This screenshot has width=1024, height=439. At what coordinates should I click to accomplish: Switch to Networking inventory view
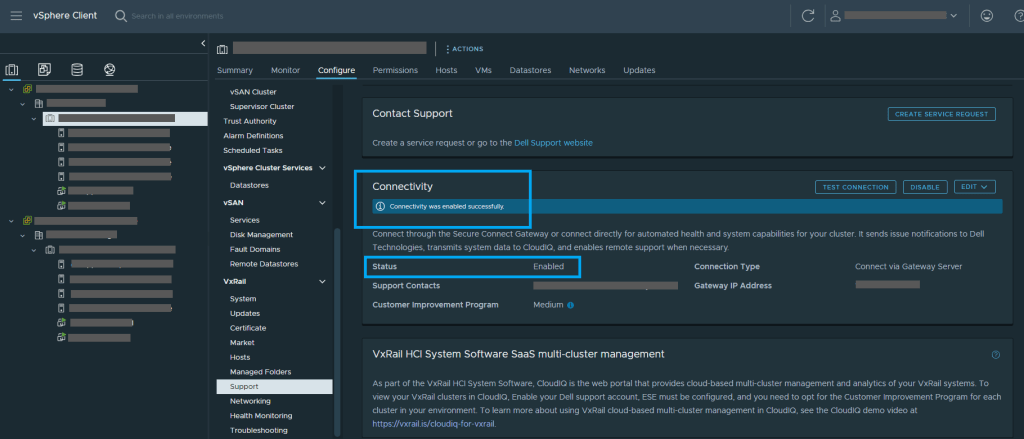coord(109,70)
